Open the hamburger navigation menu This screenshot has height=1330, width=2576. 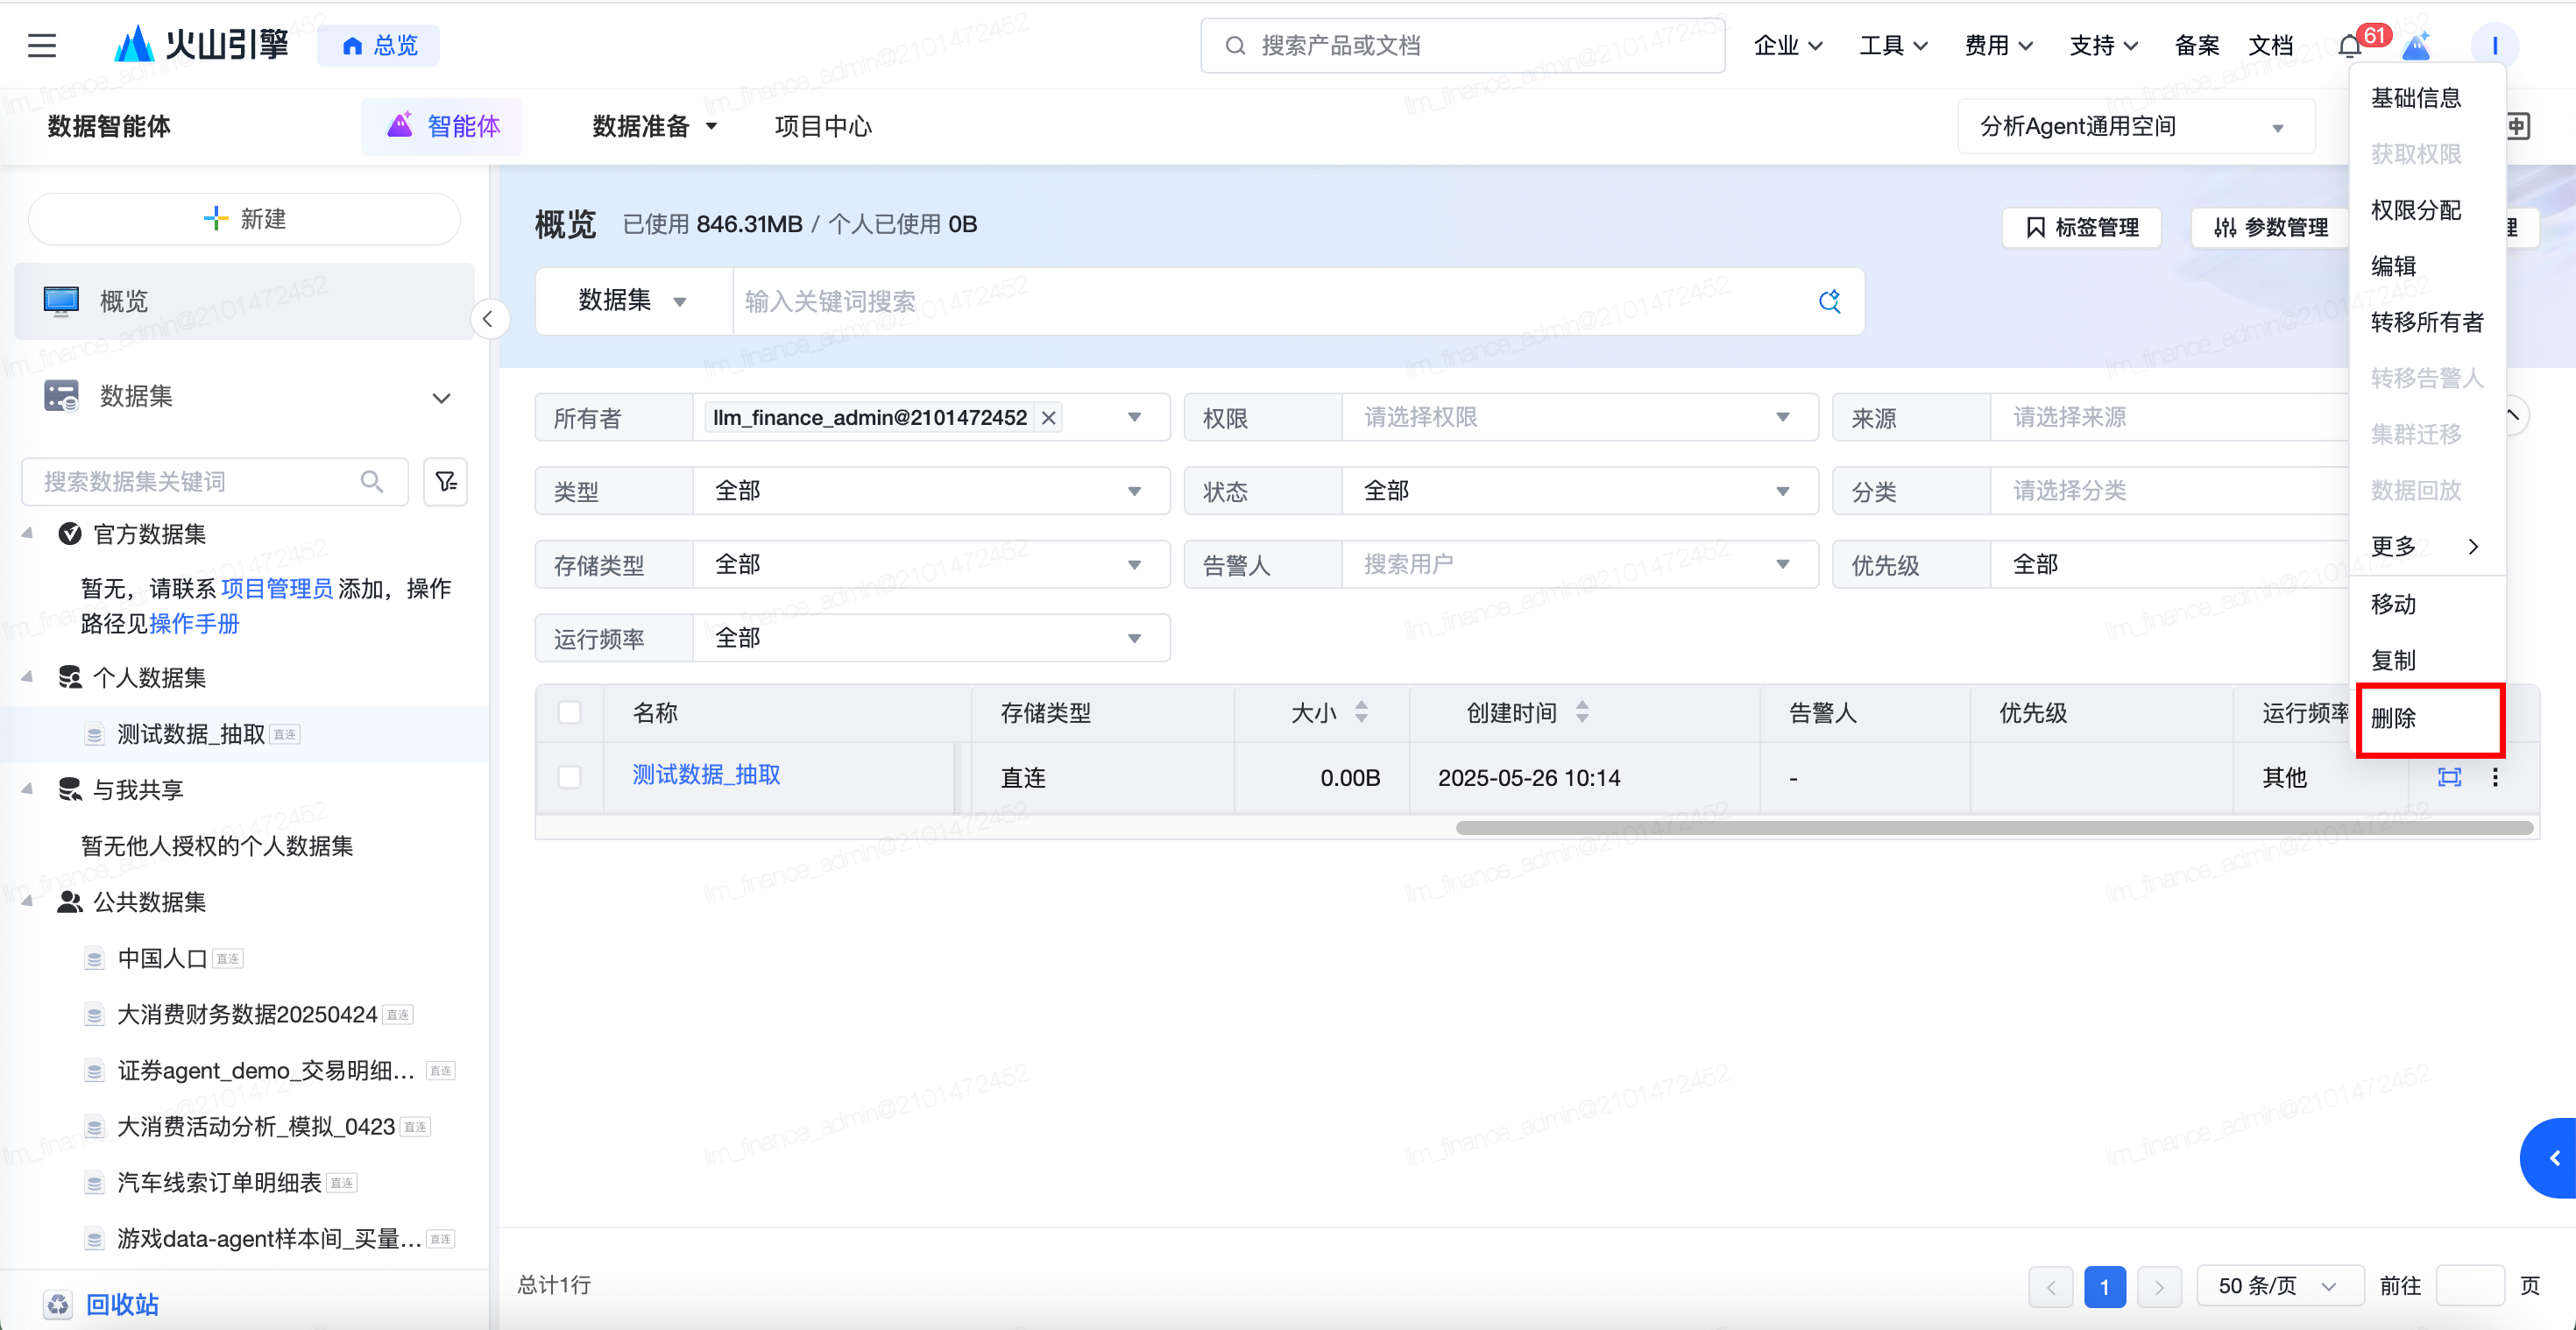(42, 45)
